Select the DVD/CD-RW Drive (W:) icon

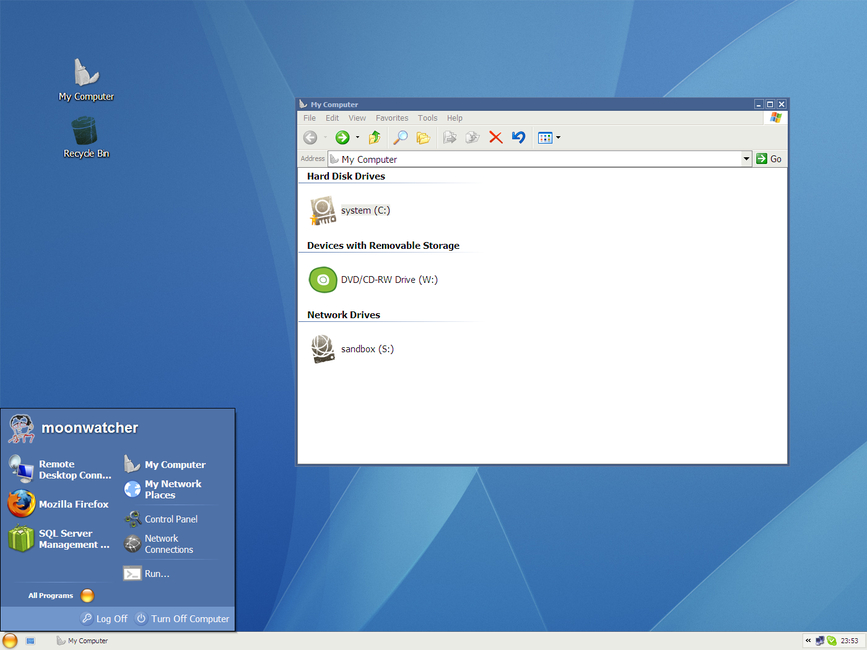click(323, 280)
